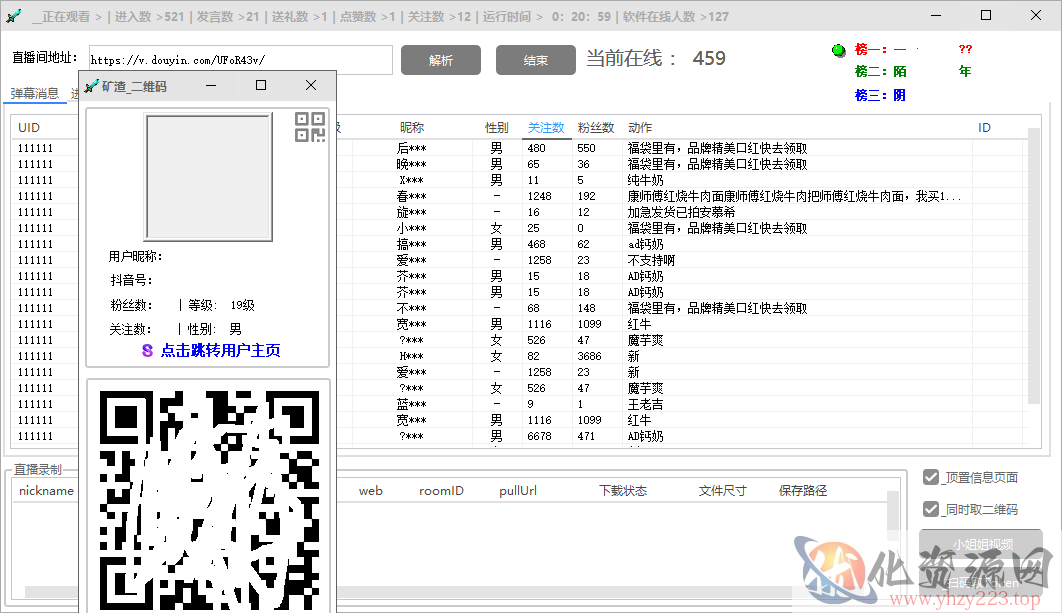Click the follow count cell 480
Screen dimensions: 1062x613
pos(536,148)
